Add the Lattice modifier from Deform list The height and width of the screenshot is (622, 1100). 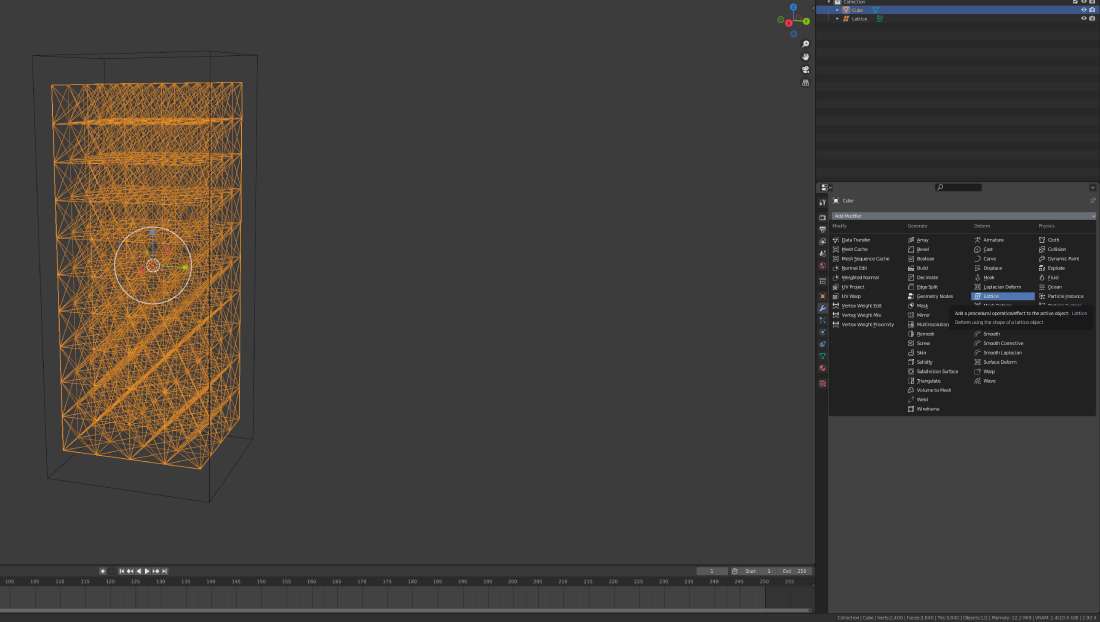[x=1002, y=296]
